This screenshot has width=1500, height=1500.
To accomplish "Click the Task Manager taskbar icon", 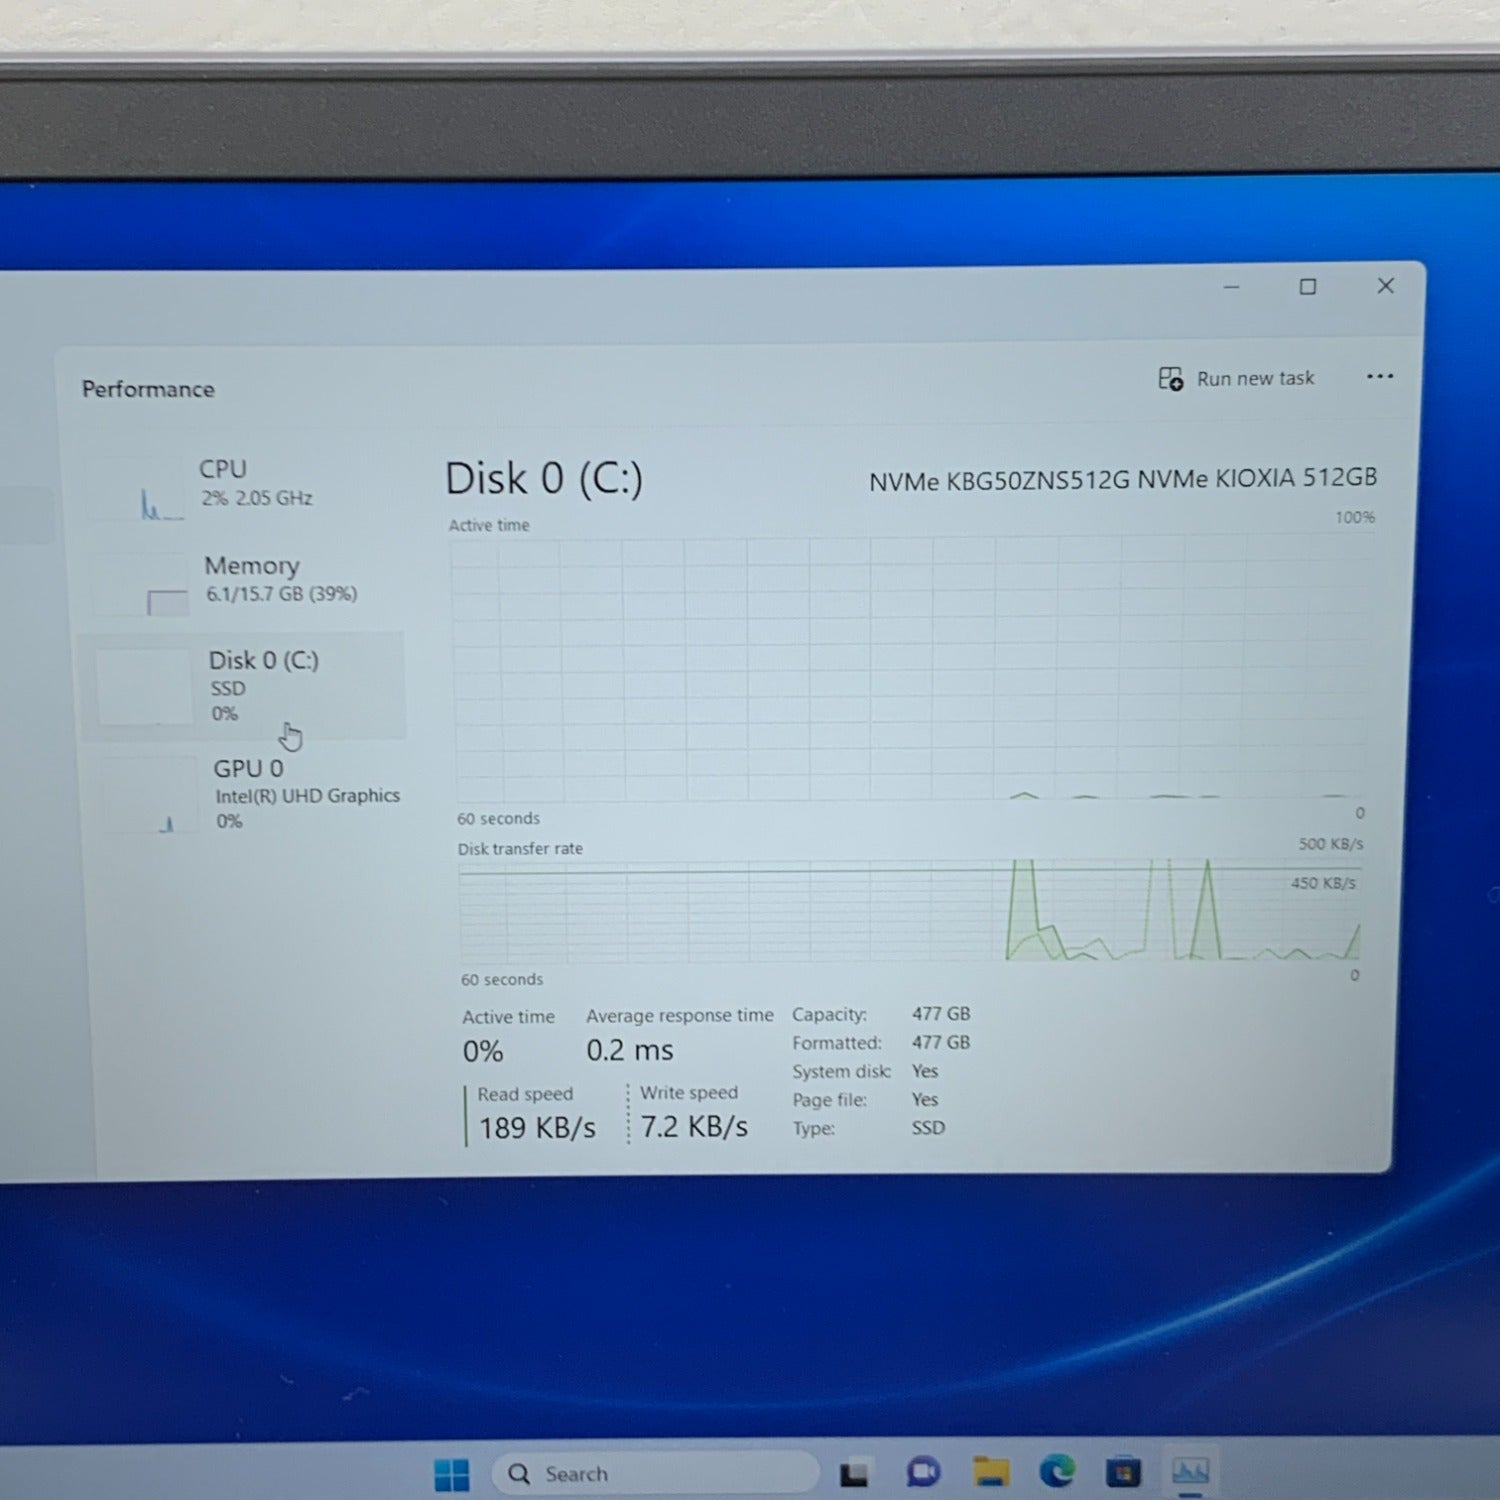I will pyautogui.click(x=1190, y=1470).
